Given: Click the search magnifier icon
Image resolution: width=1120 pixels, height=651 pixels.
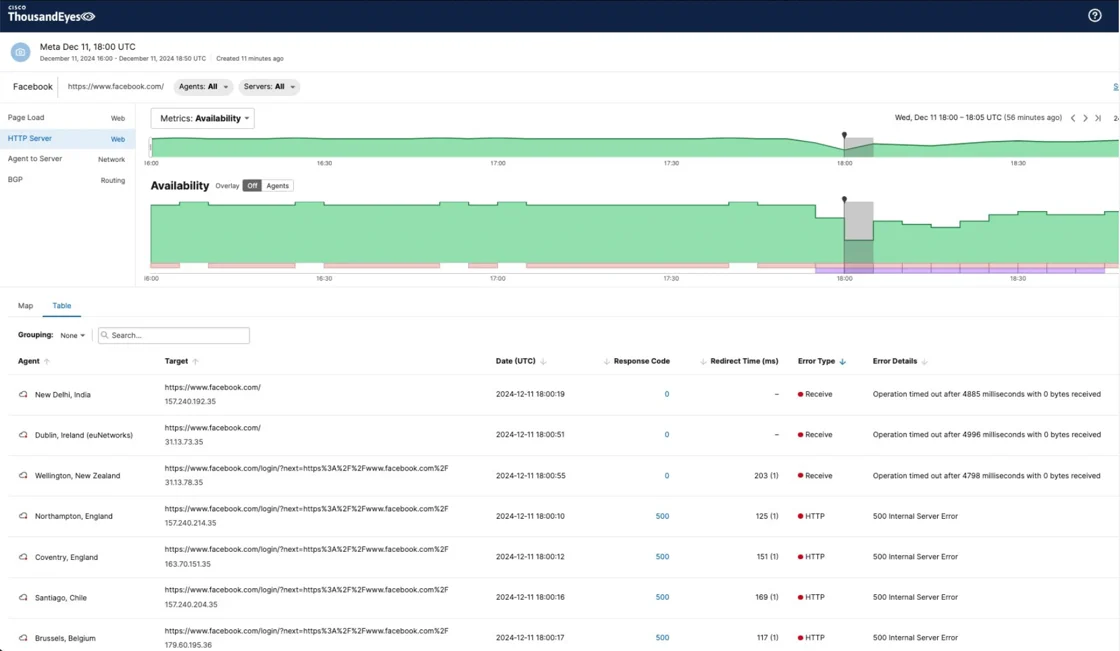Looking at the screenshot, I should point(105,335).
